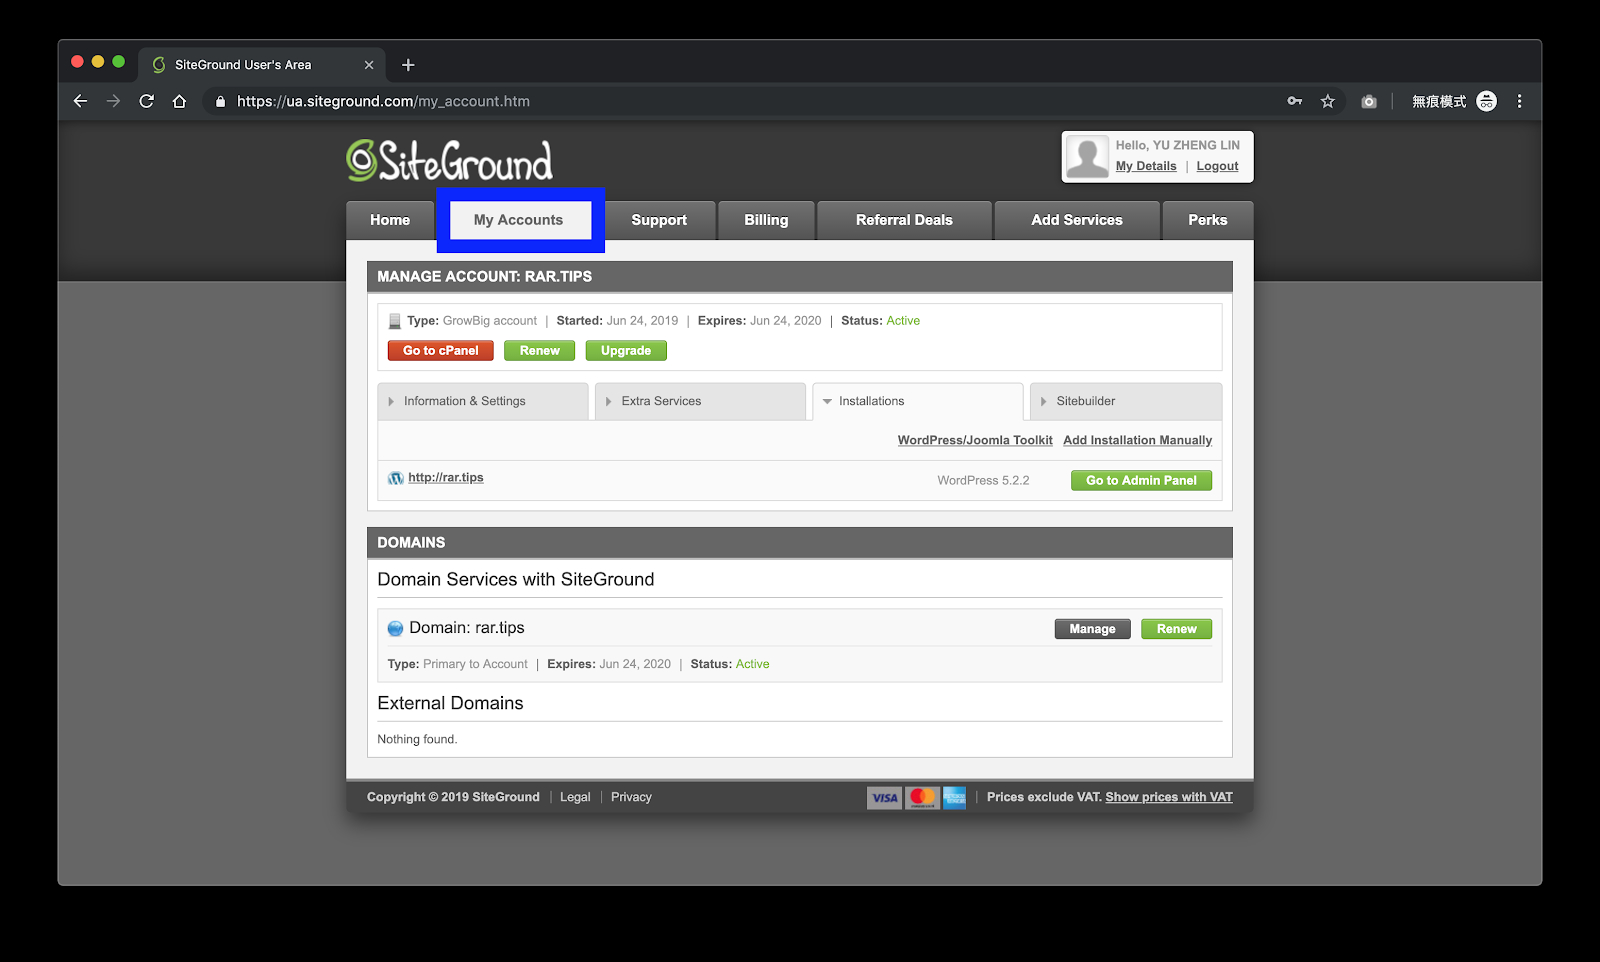Expand the Information & Settings section
Screen dimensions: 1600x962
[x=483, y=401]
